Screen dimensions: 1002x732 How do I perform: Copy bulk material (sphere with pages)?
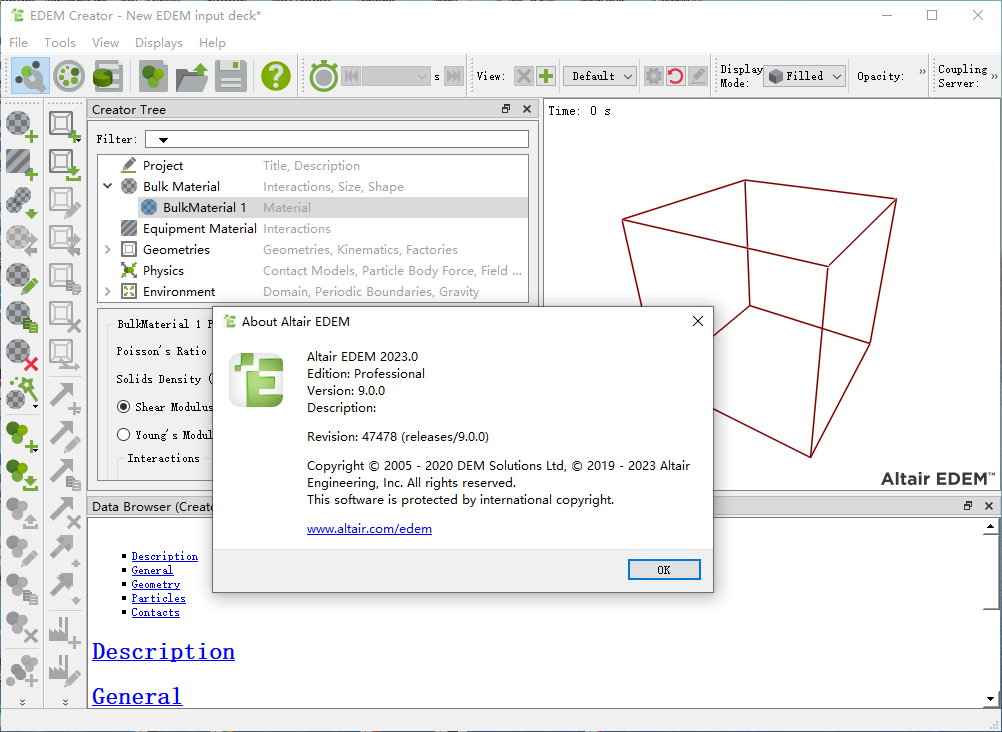21,316
